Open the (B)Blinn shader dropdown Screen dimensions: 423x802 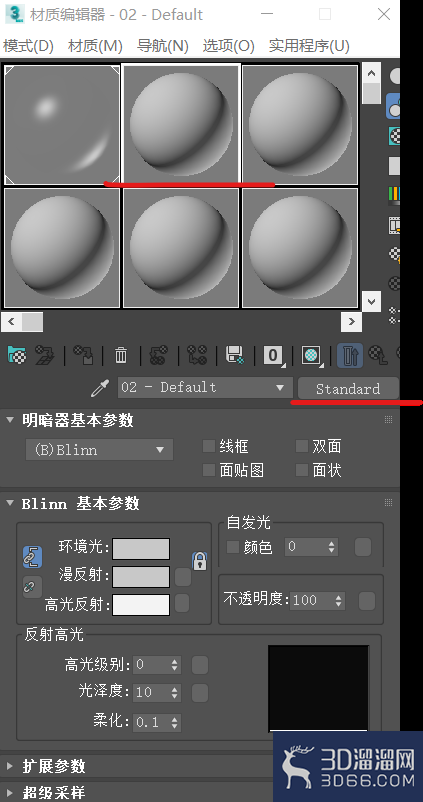click(100, 450)
